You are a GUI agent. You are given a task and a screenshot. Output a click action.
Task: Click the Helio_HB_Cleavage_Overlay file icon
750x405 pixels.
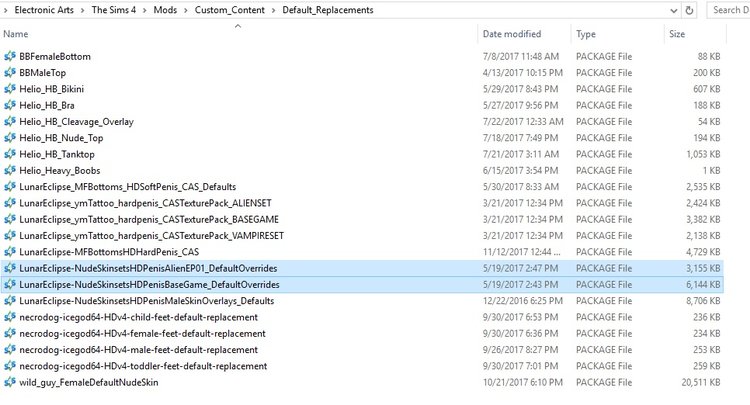[x=10, y=121]
